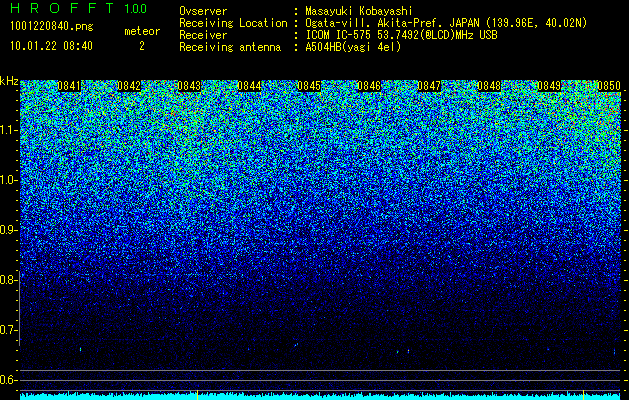Click the Receiver field label
This screenshot has height=400, width=629.
coord(203,35)
